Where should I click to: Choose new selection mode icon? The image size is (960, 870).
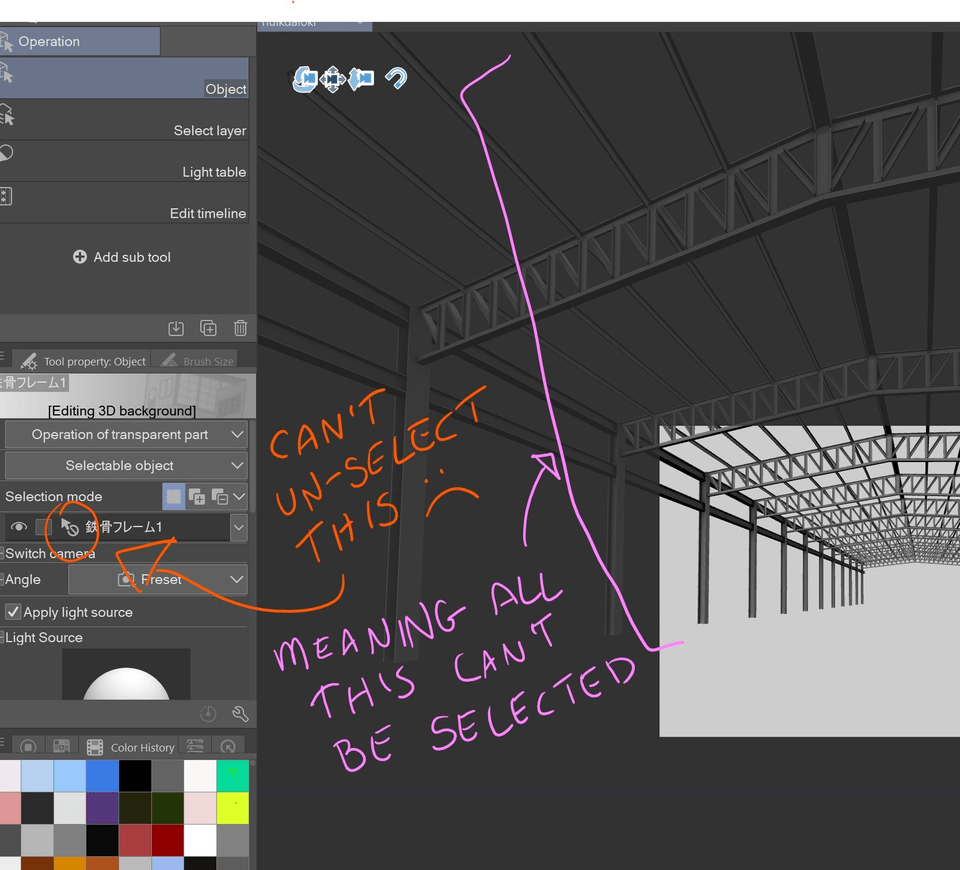pos(174,497)
